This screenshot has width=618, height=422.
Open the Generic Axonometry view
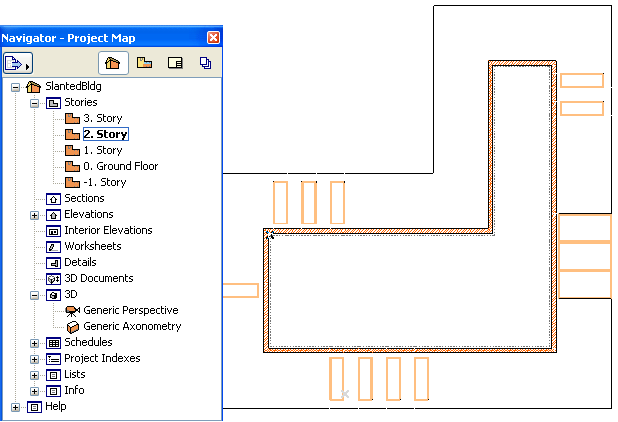132,326
